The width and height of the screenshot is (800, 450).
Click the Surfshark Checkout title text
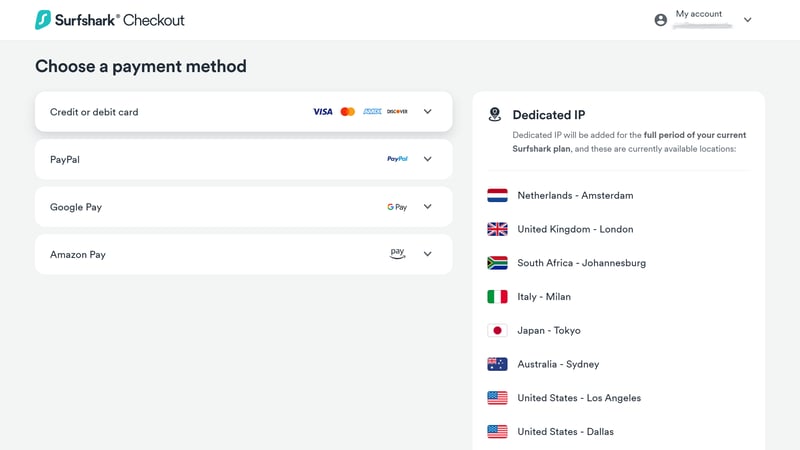pyautogui.click(x=119, y=20)
